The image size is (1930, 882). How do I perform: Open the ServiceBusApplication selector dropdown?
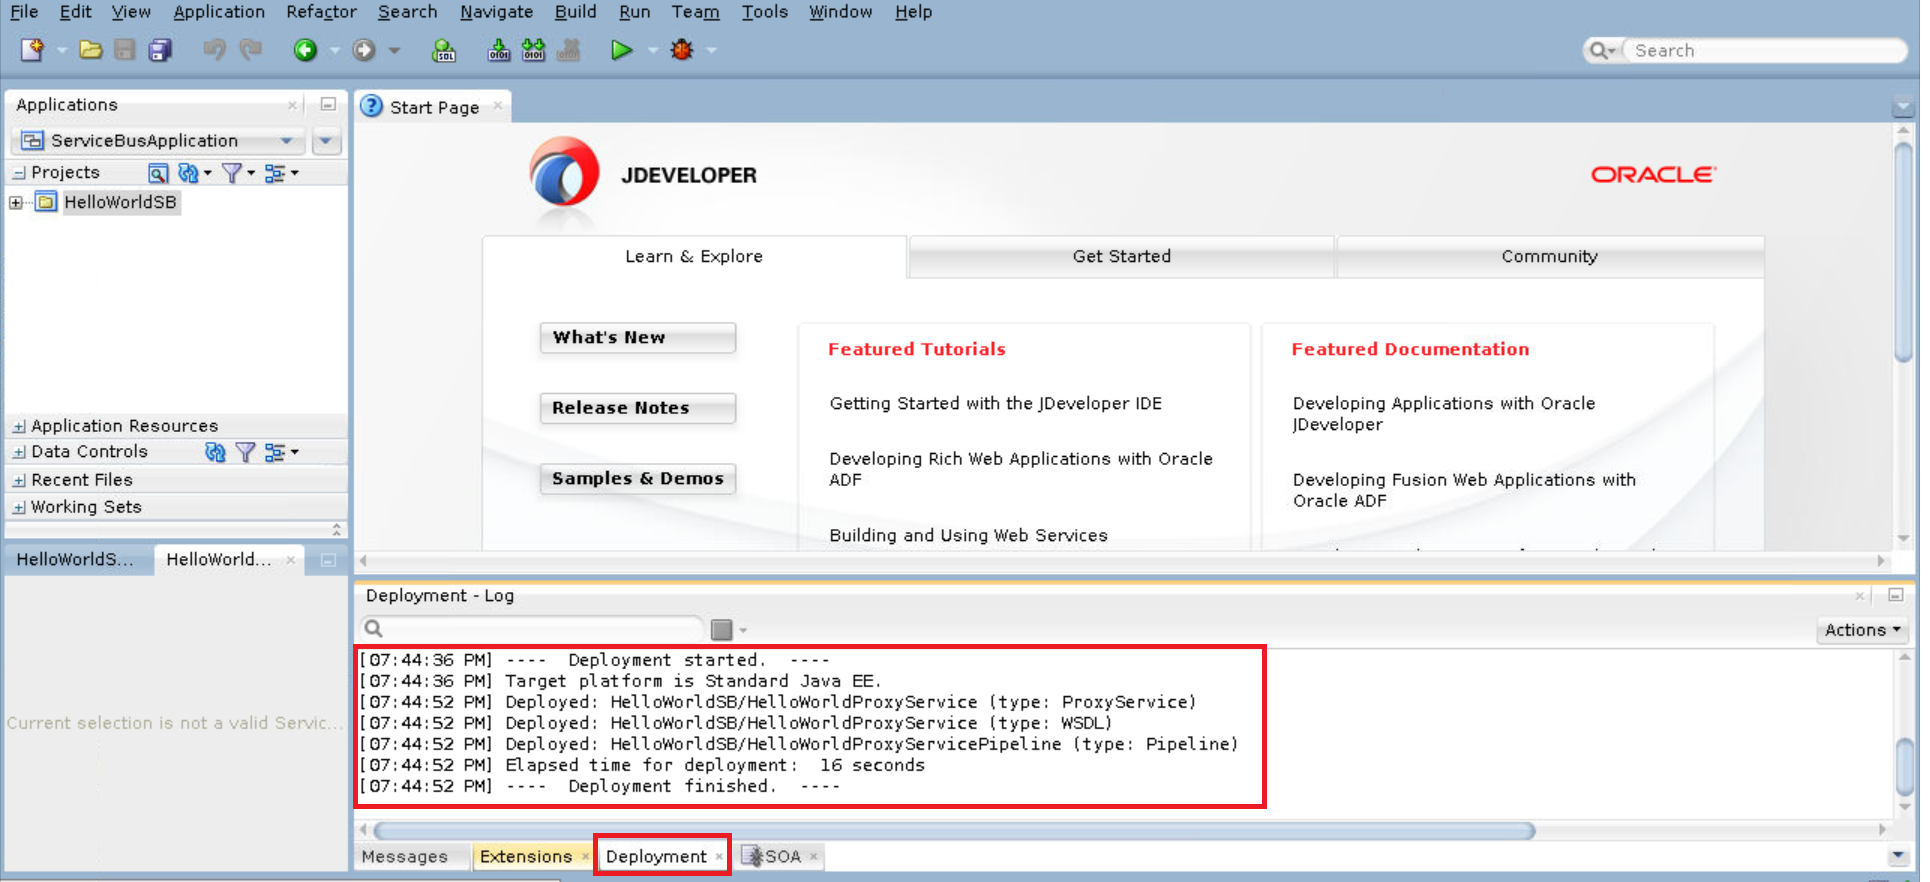click(x=287, y=141)
